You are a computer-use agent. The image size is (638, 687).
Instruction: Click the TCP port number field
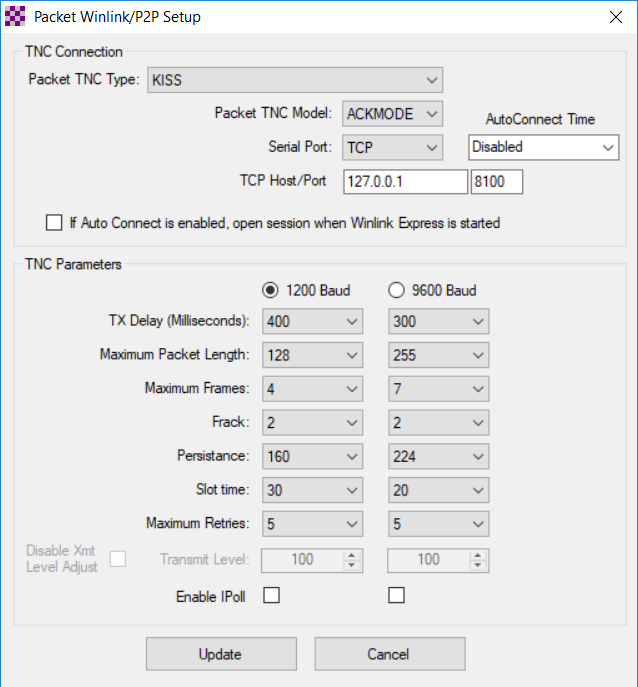coord(496,181)
